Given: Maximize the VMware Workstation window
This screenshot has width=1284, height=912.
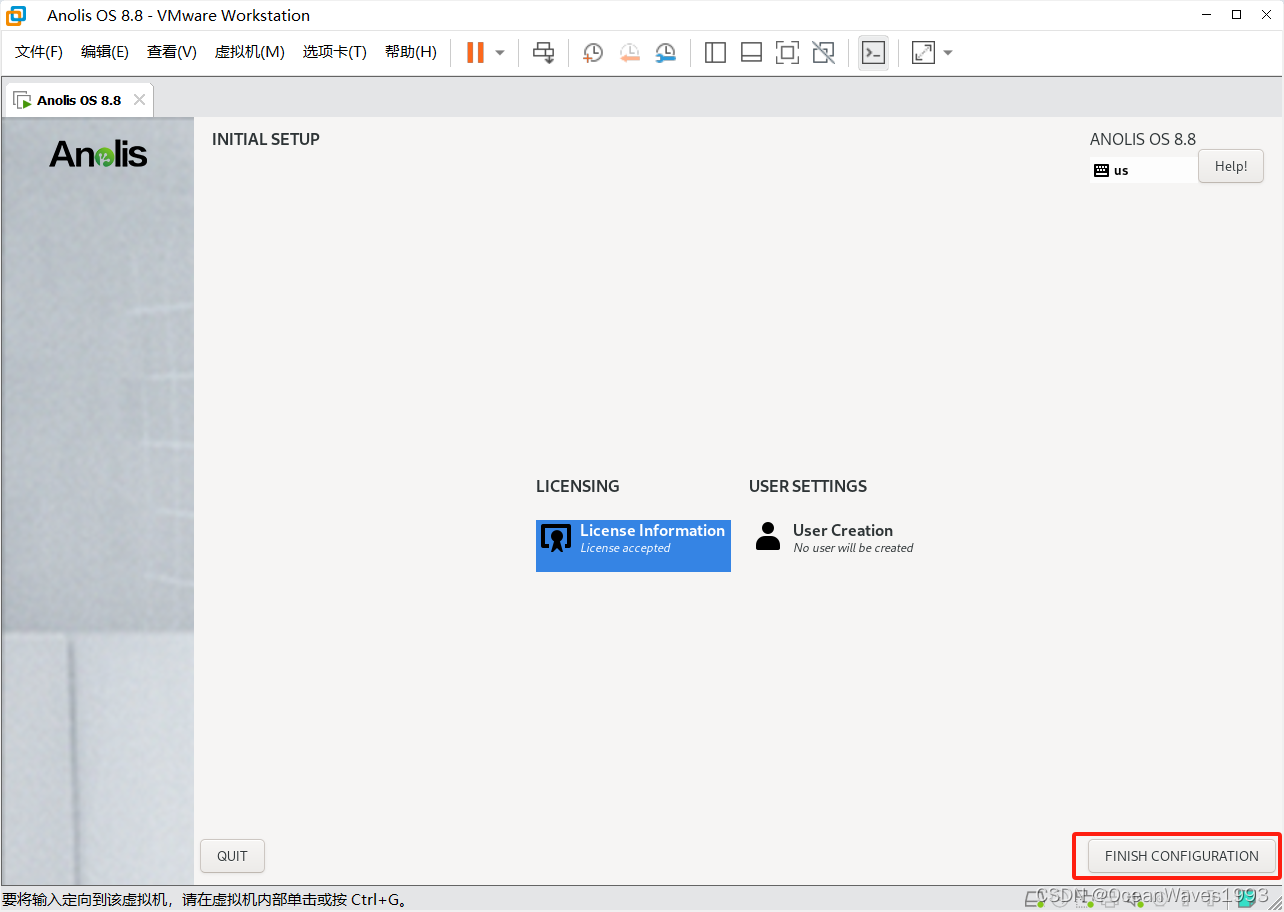Looking at the screenshot, I should (x=1237, y=15).
